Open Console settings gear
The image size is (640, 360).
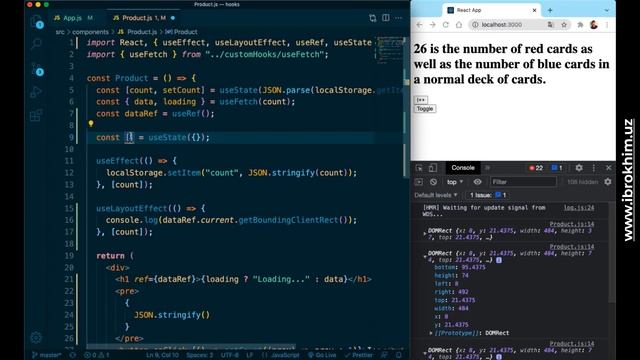608,182
